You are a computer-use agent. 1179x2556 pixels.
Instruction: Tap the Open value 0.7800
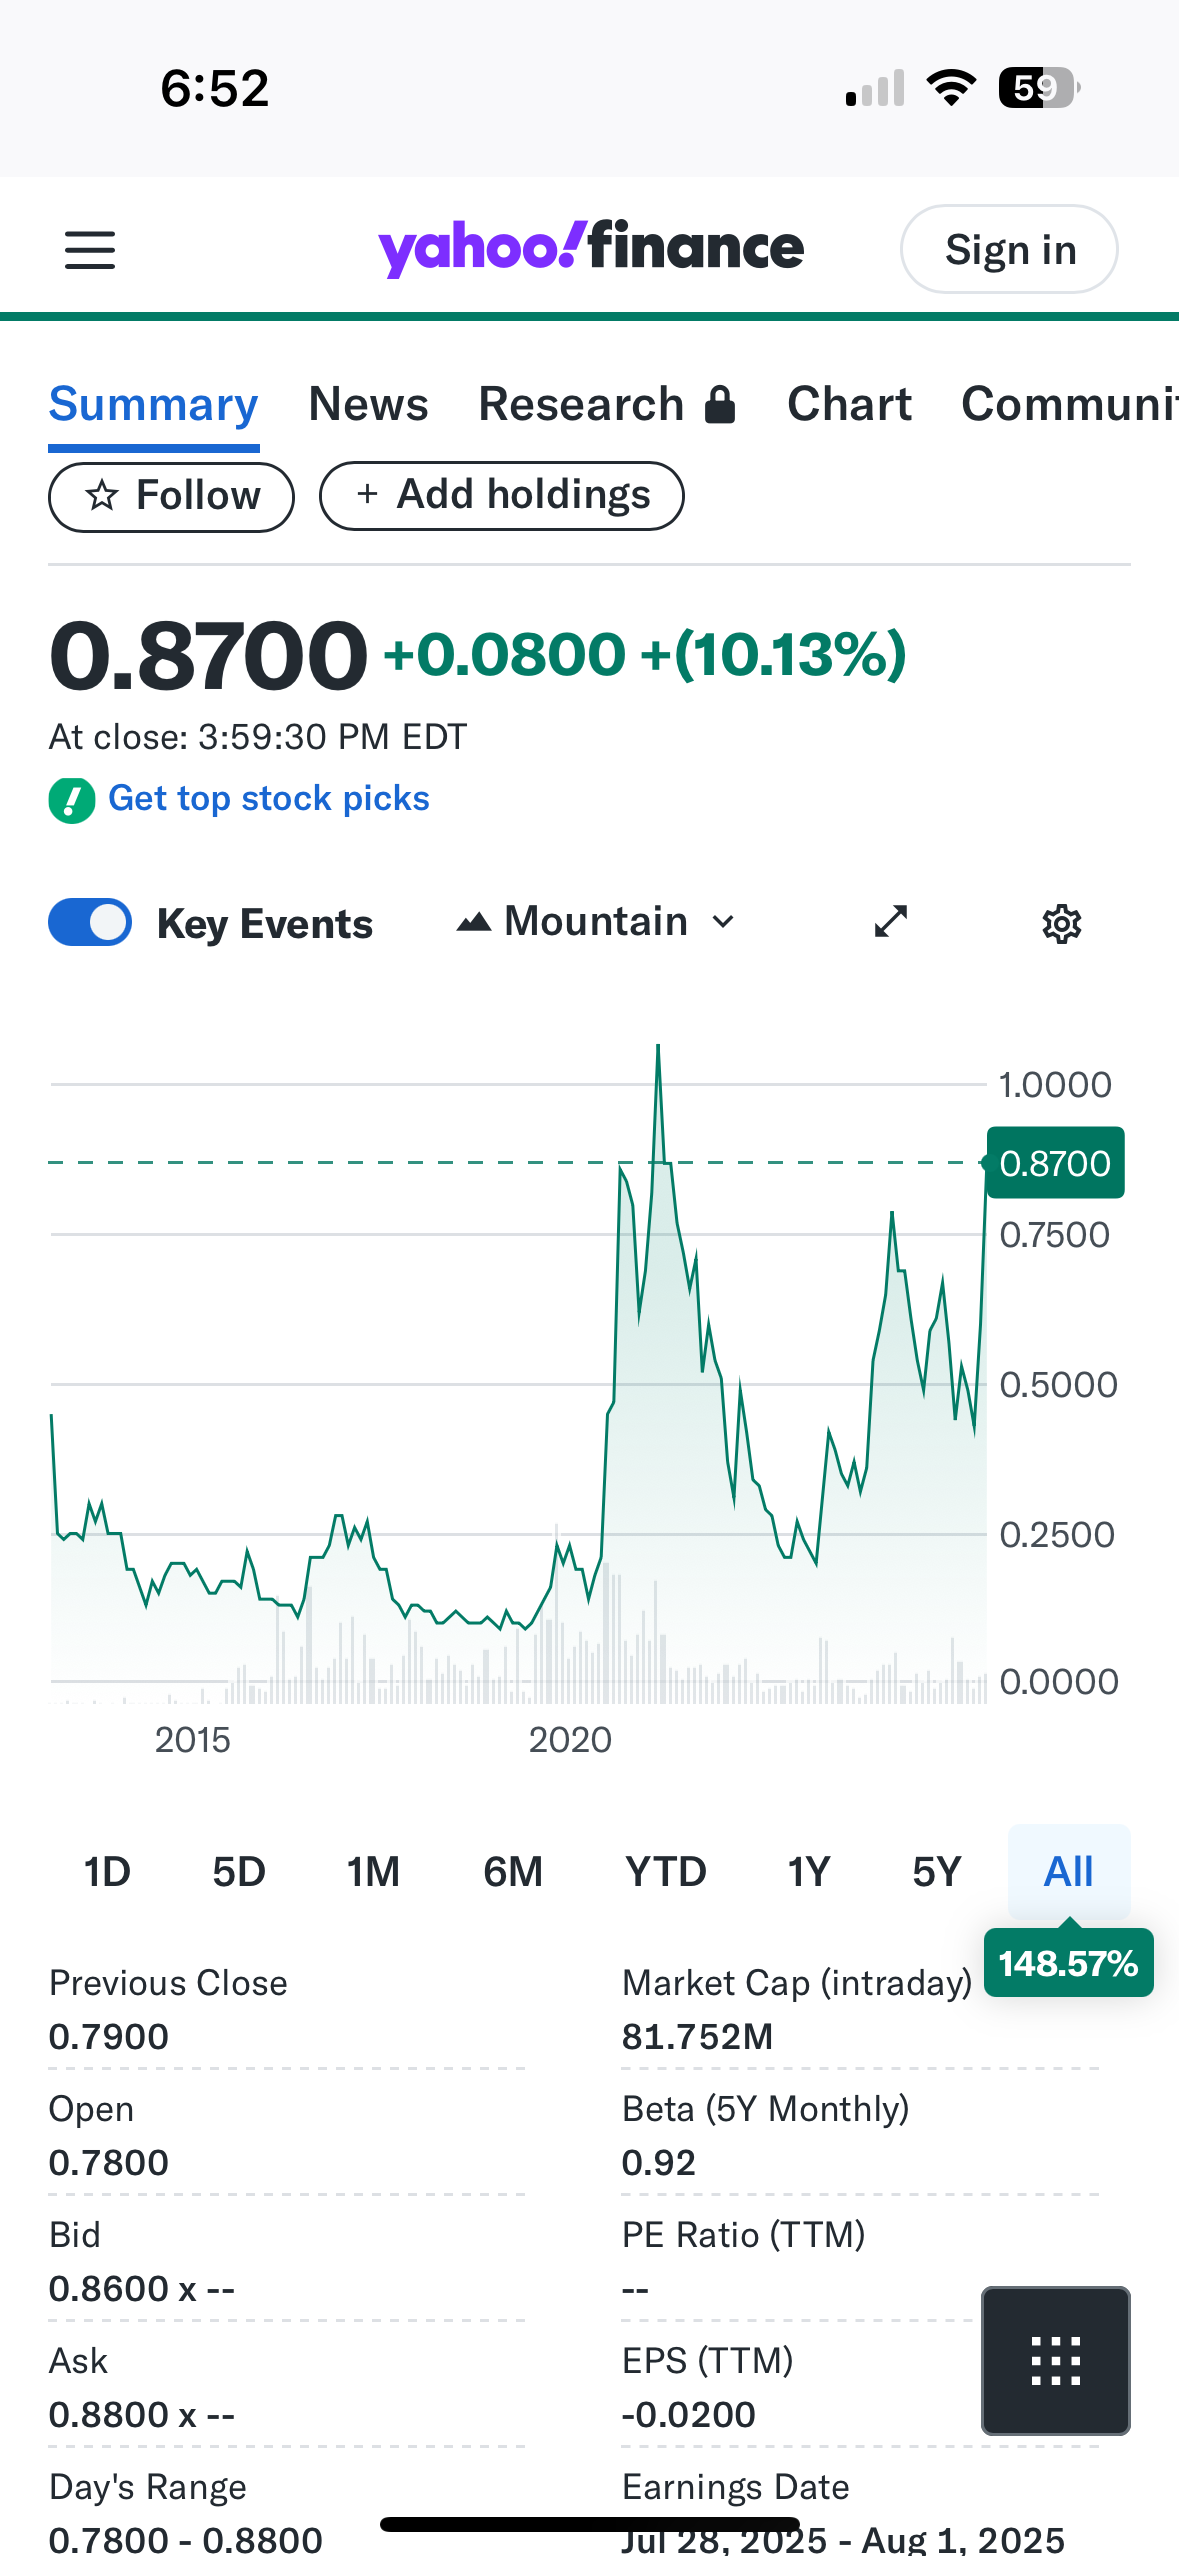[109, 2163]
